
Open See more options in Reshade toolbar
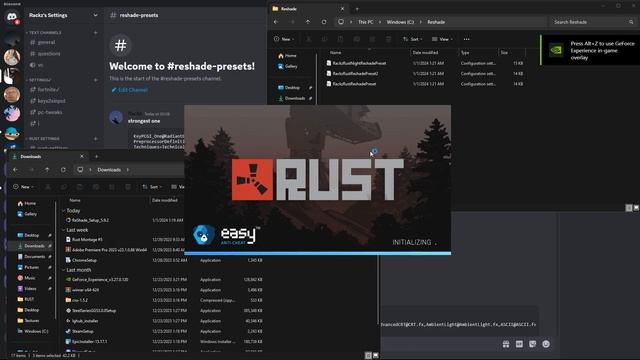pos(467,39)
